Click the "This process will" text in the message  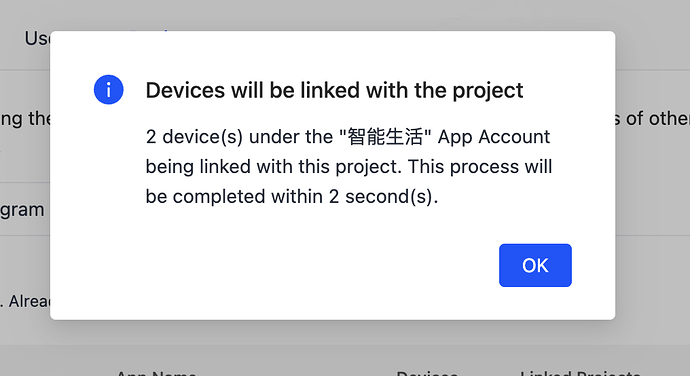point(480,167)
